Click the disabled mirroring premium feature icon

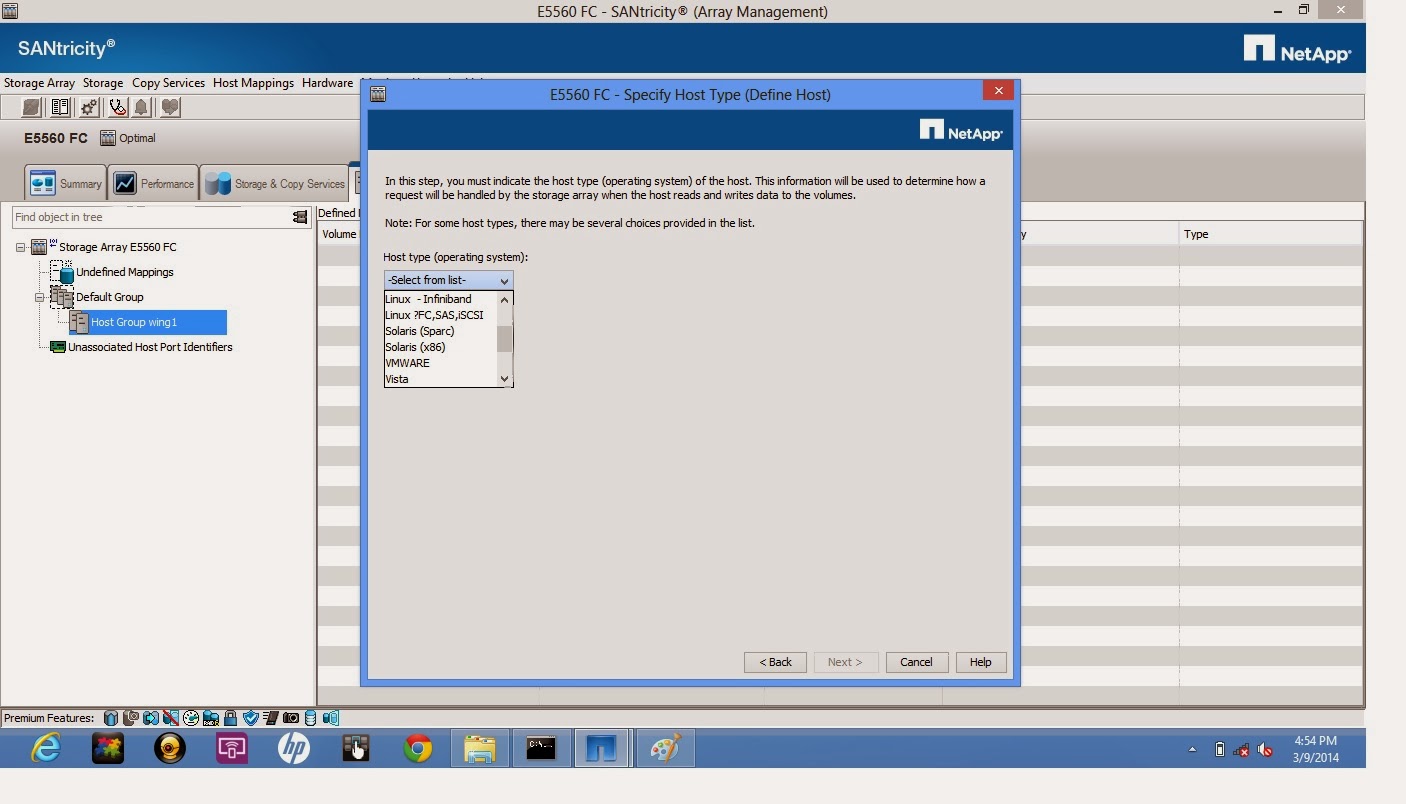pos(172,717)
